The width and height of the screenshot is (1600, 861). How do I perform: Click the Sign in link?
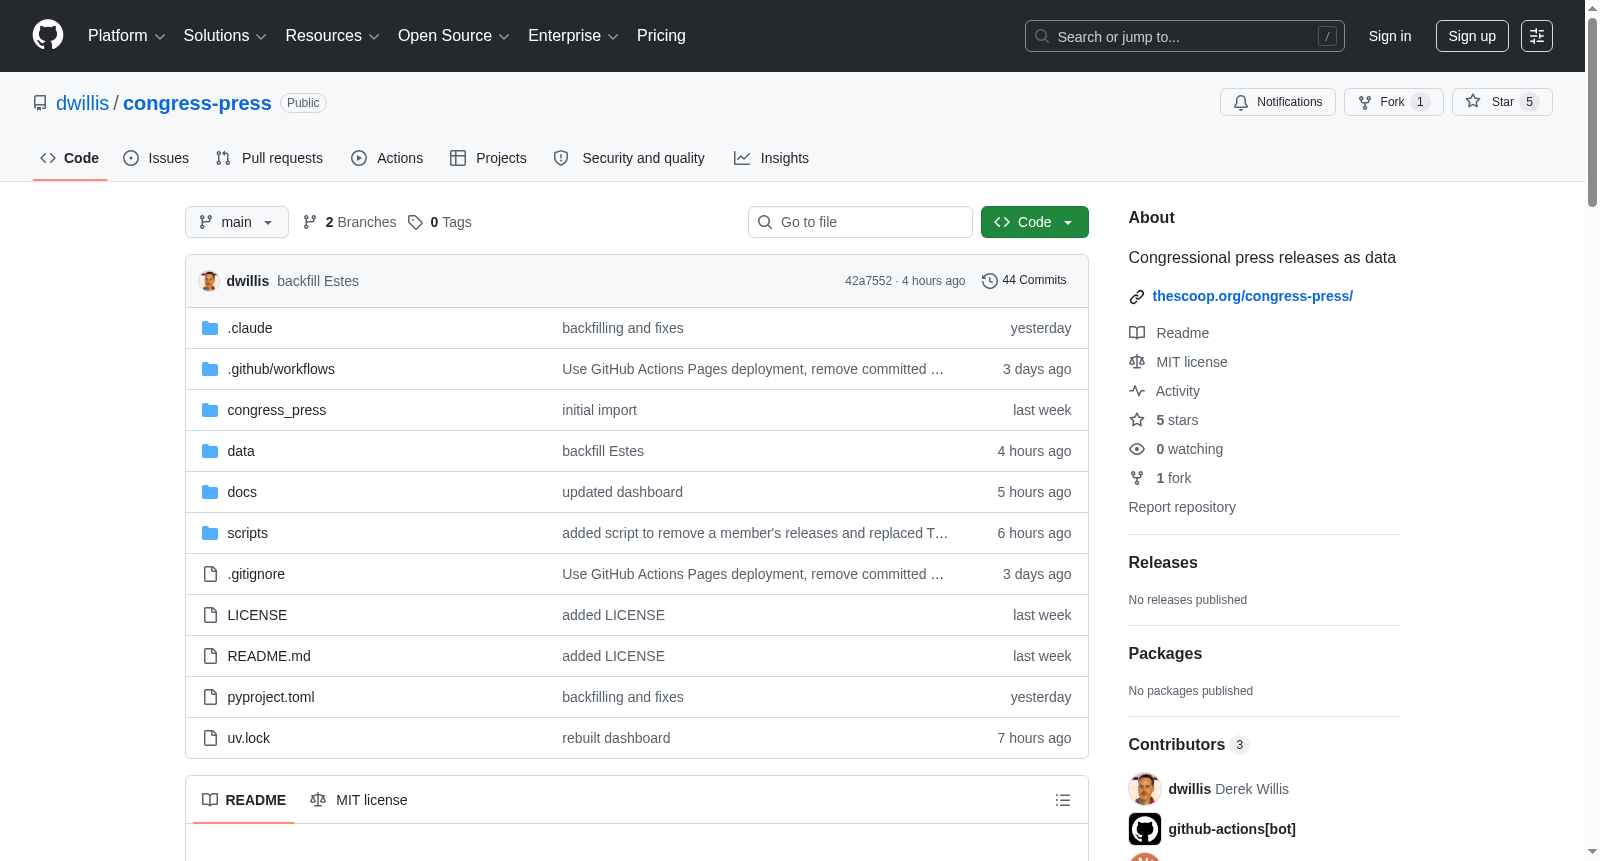1390,36
